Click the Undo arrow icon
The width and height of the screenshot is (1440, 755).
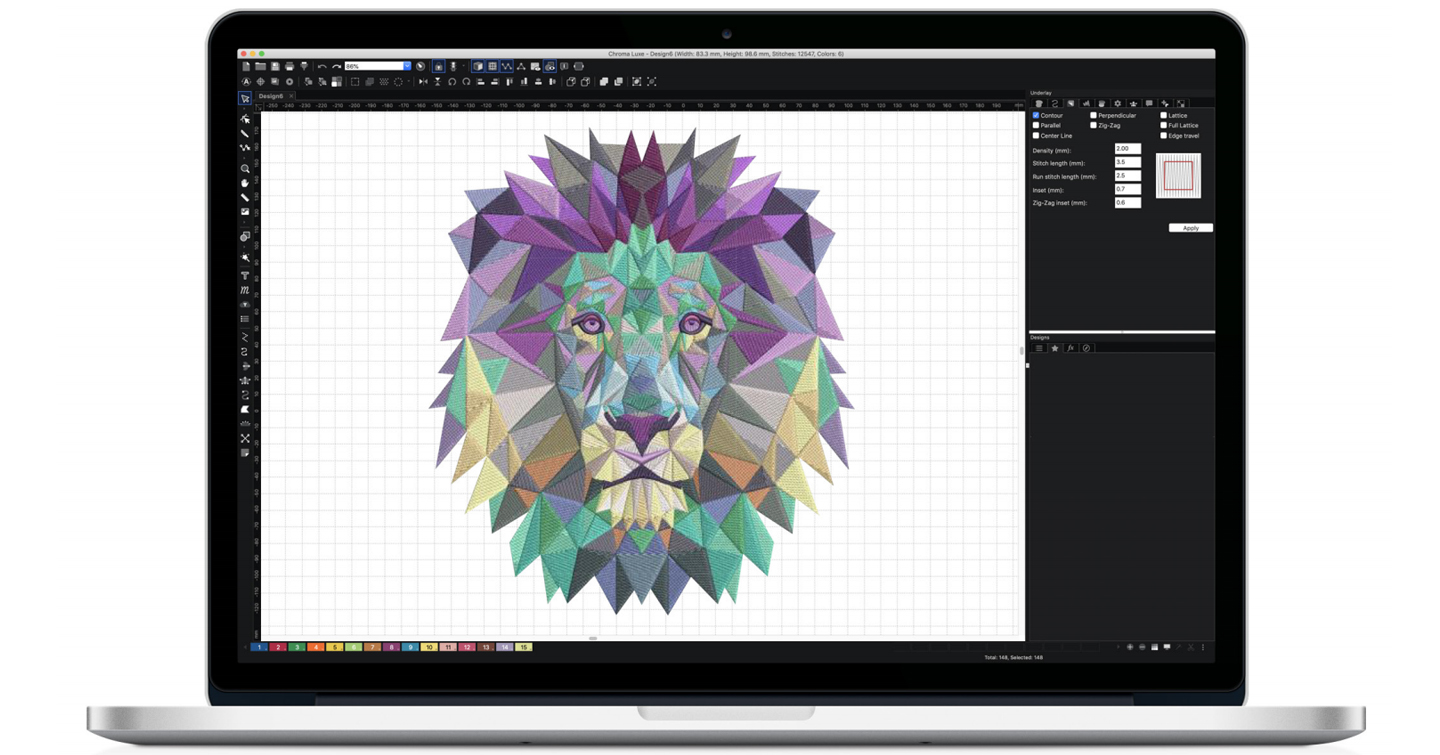(x=322, y=67)
